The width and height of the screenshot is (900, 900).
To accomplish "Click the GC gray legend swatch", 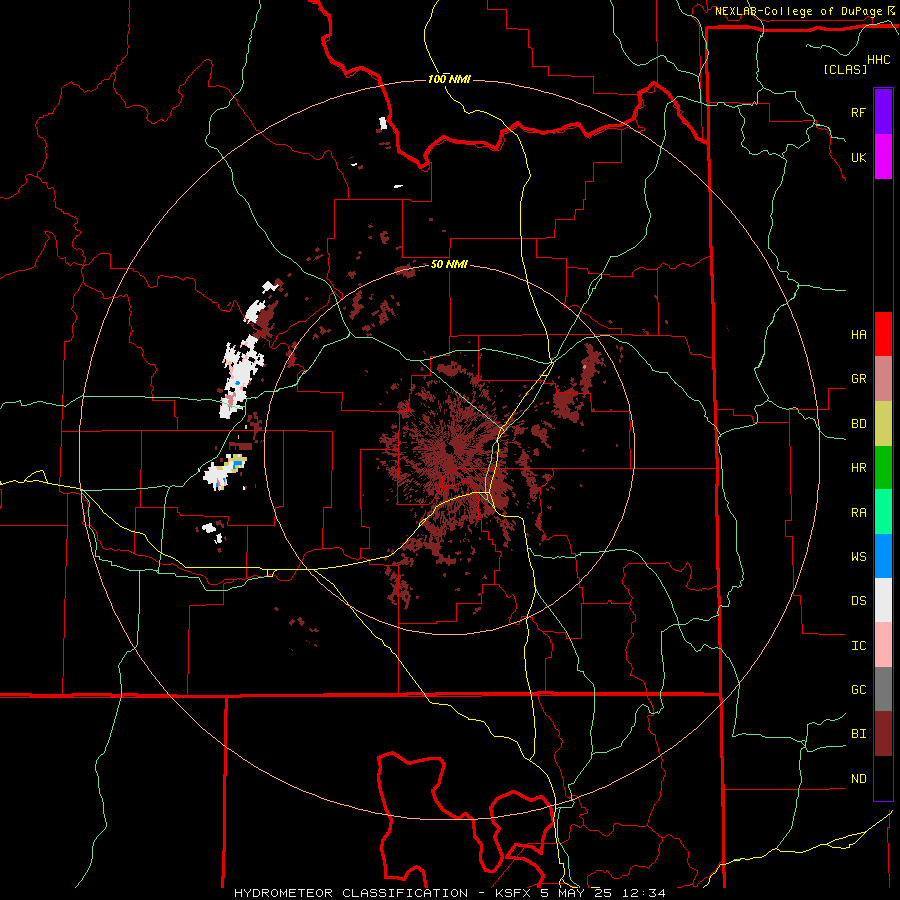I will pyautogui.click(x=883, y=689).
